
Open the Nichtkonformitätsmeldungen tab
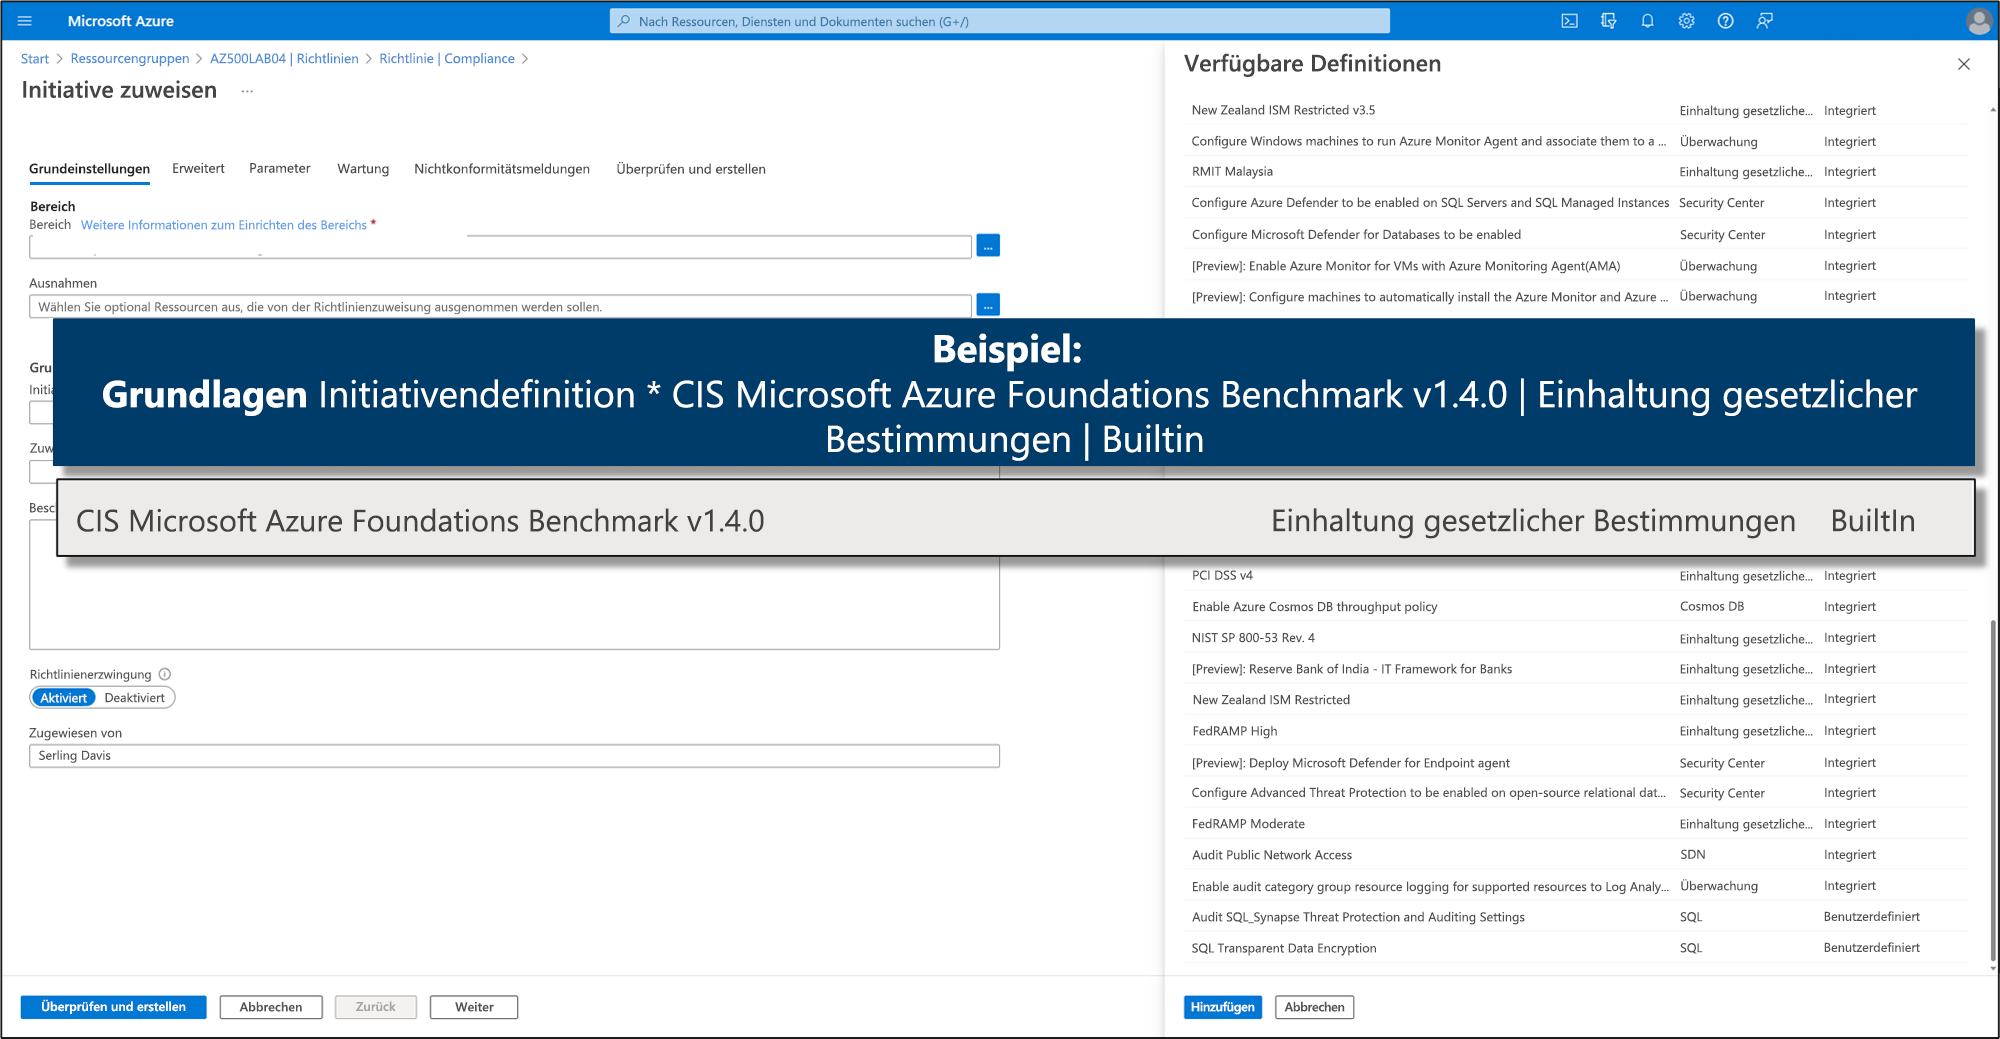click(x=502, y=169)
